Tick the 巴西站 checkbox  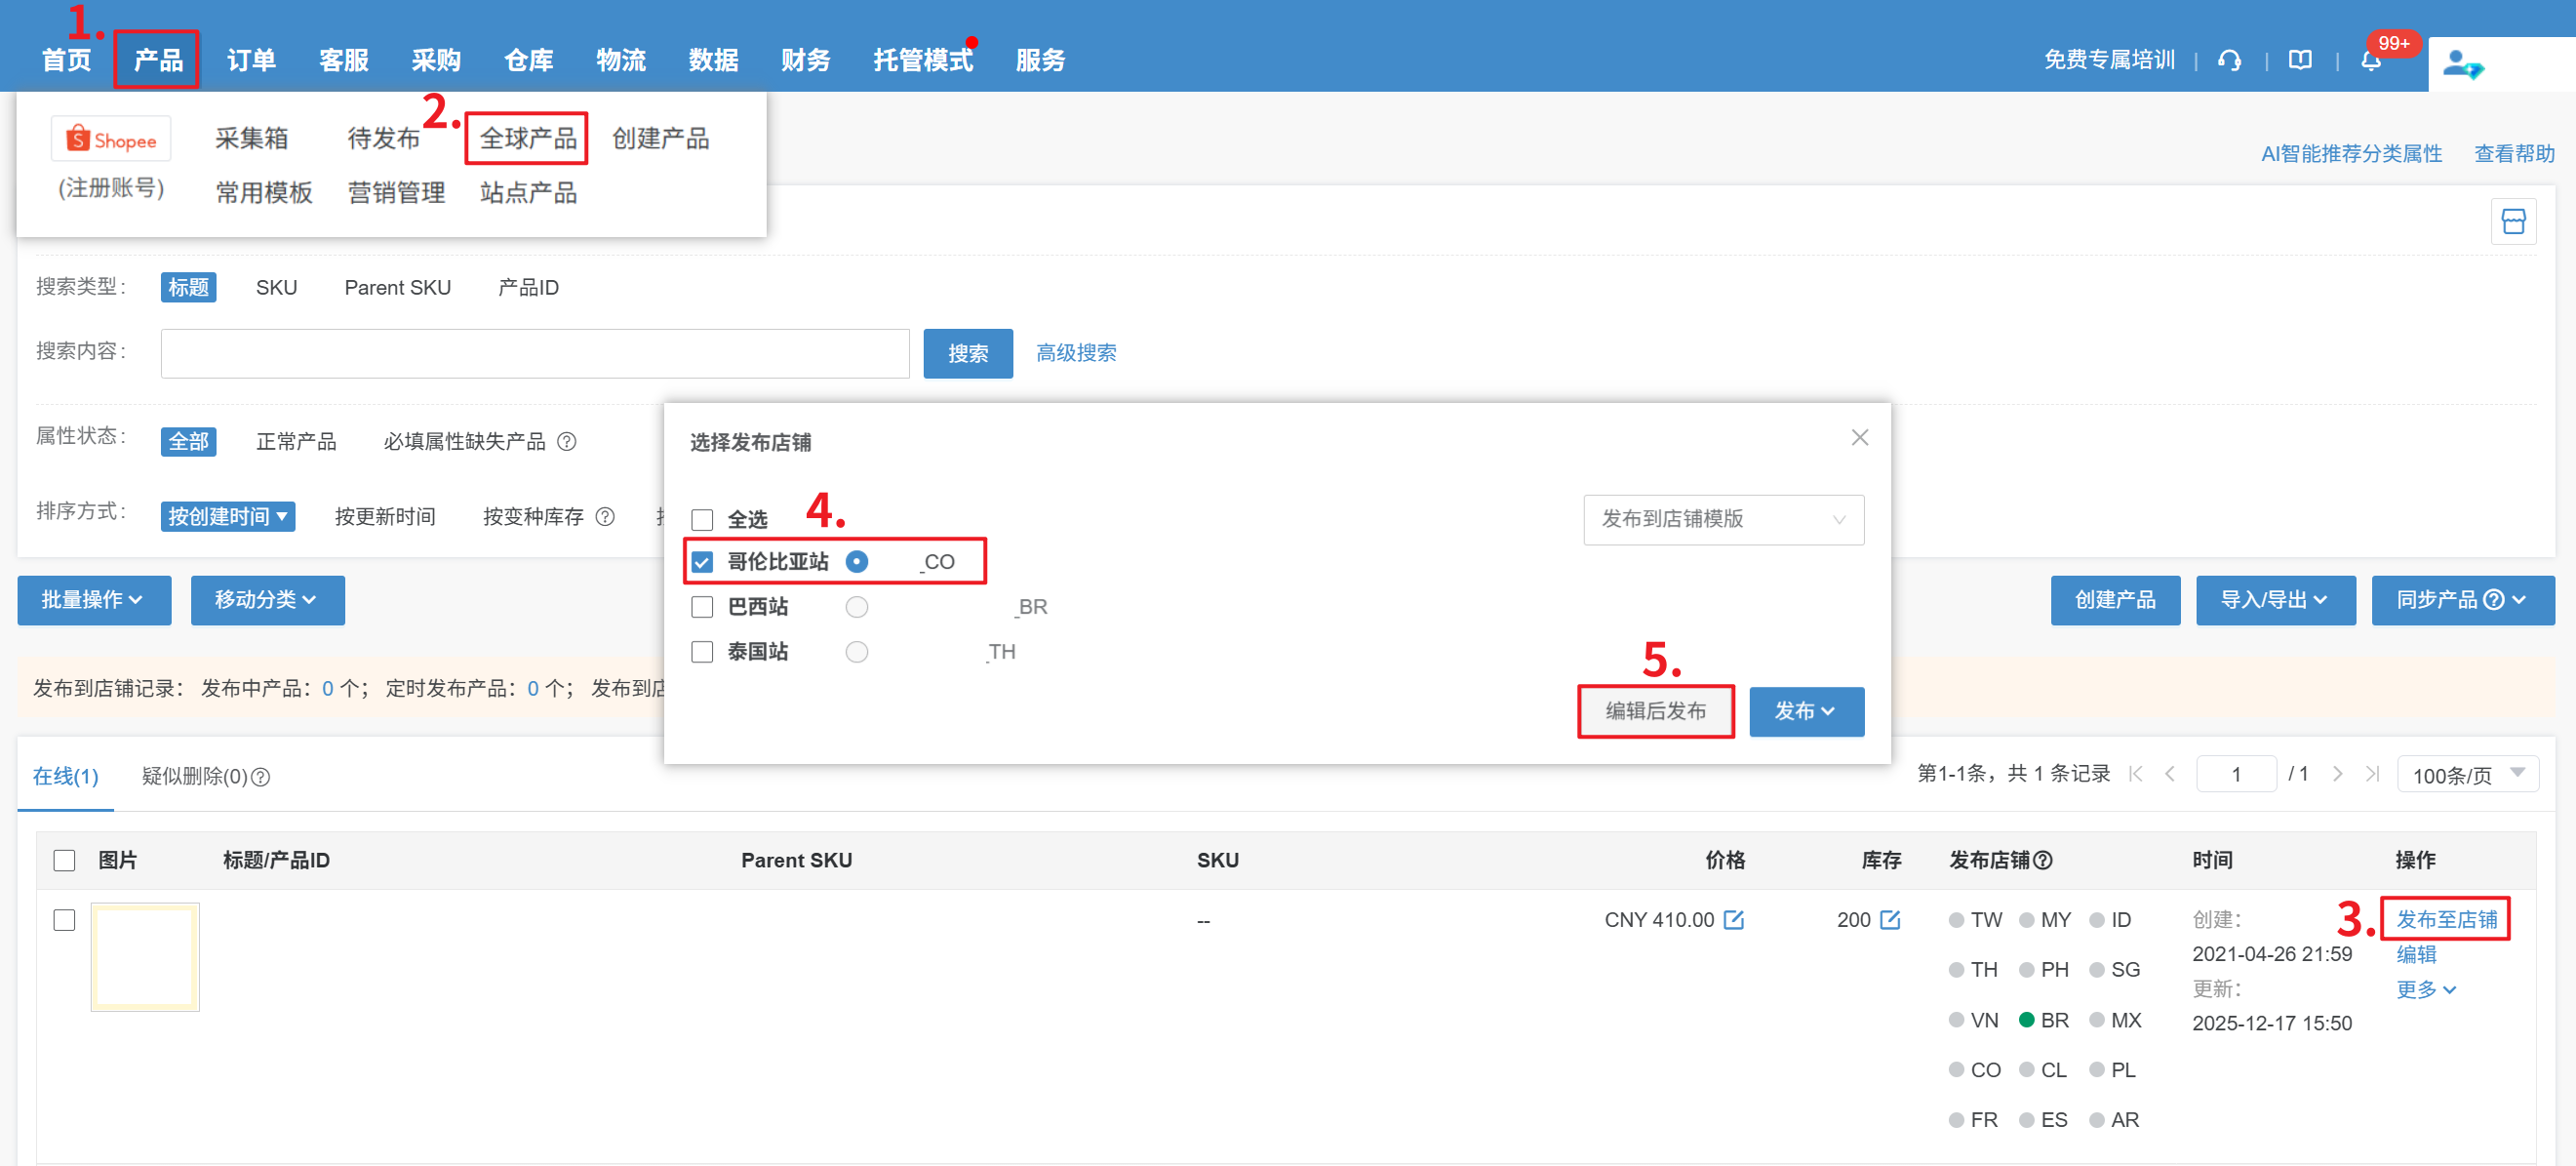(702, 607)
